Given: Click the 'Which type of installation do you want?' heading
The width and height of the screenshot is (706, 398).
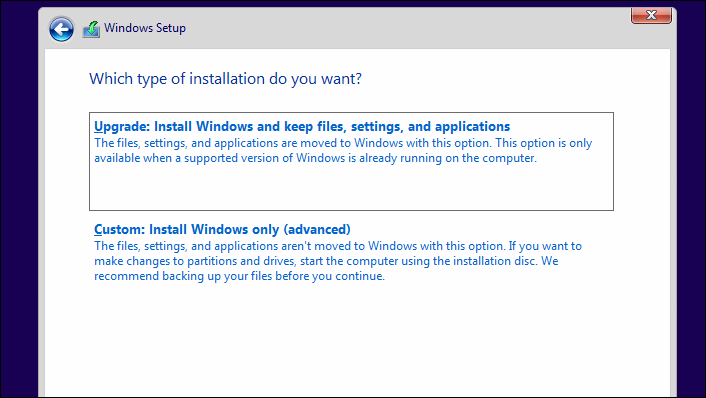Looking at the screenshot, I should coord(225,79).
